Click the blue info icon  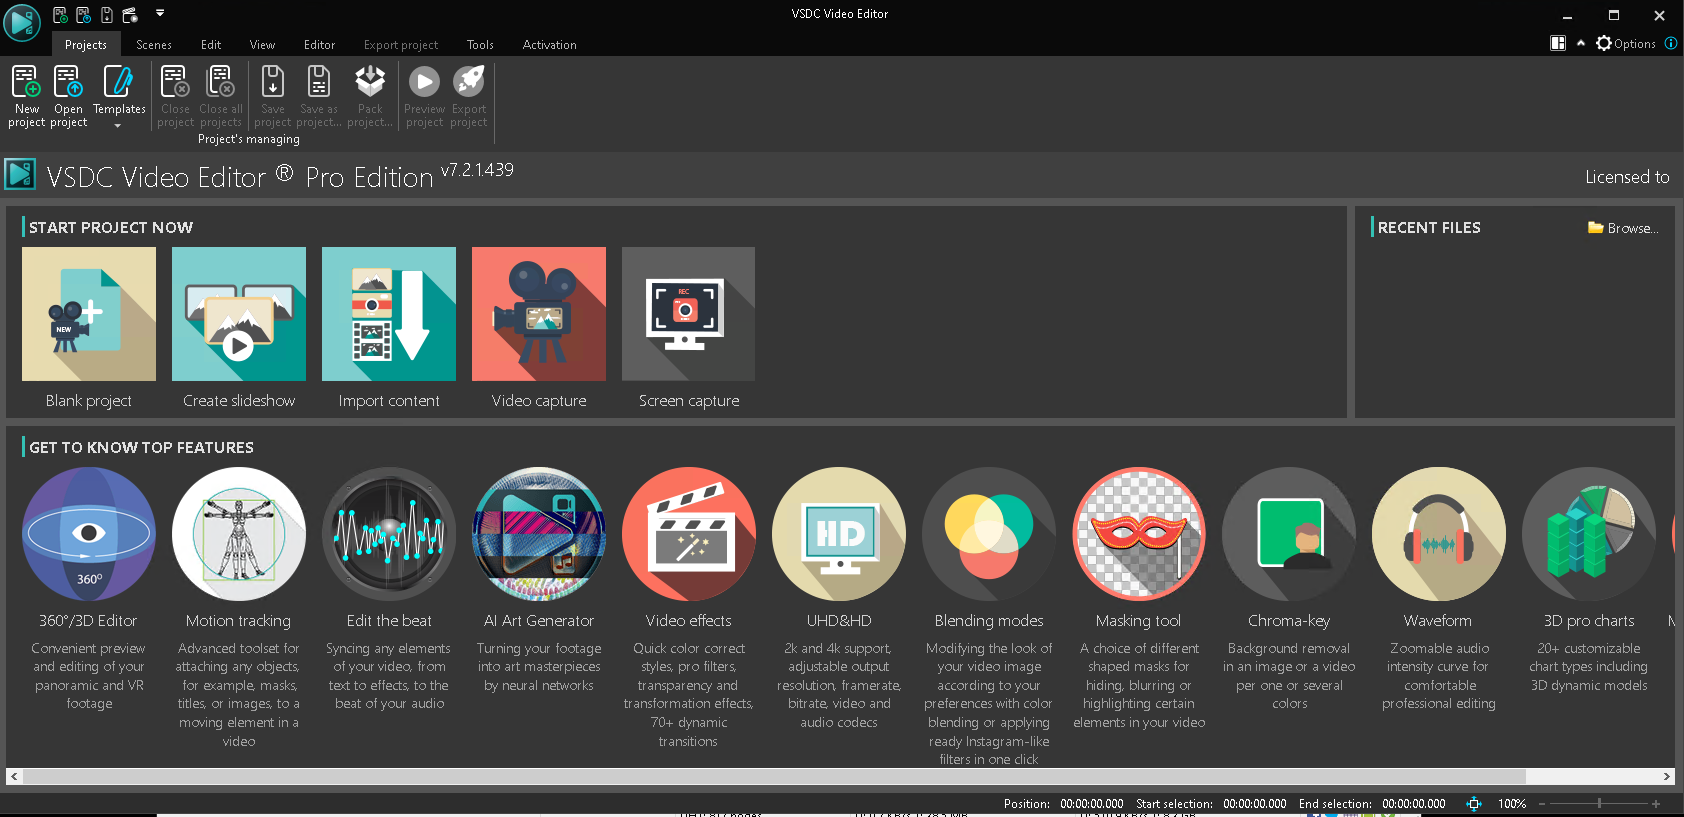(x=1671, y=43)
